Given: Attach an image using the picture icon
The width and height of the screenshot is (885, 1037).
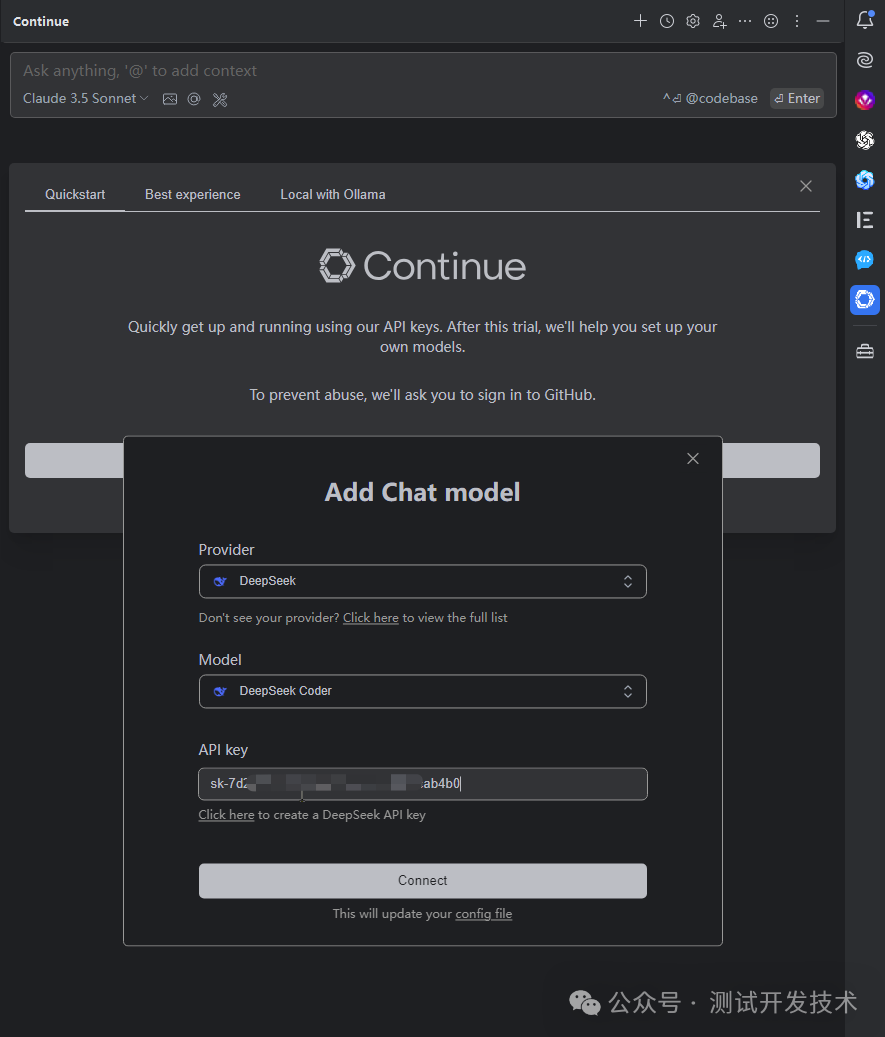Looking at the screenshot, I should [x=170, y=99].
